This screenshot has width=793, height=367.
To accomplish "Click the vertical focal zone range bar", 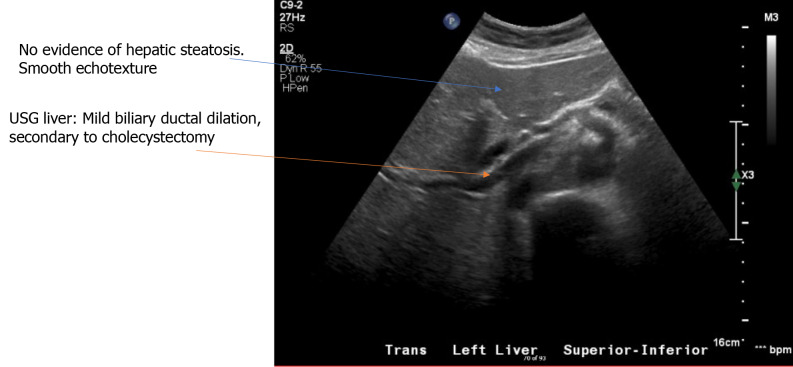I will coord(736,180).
